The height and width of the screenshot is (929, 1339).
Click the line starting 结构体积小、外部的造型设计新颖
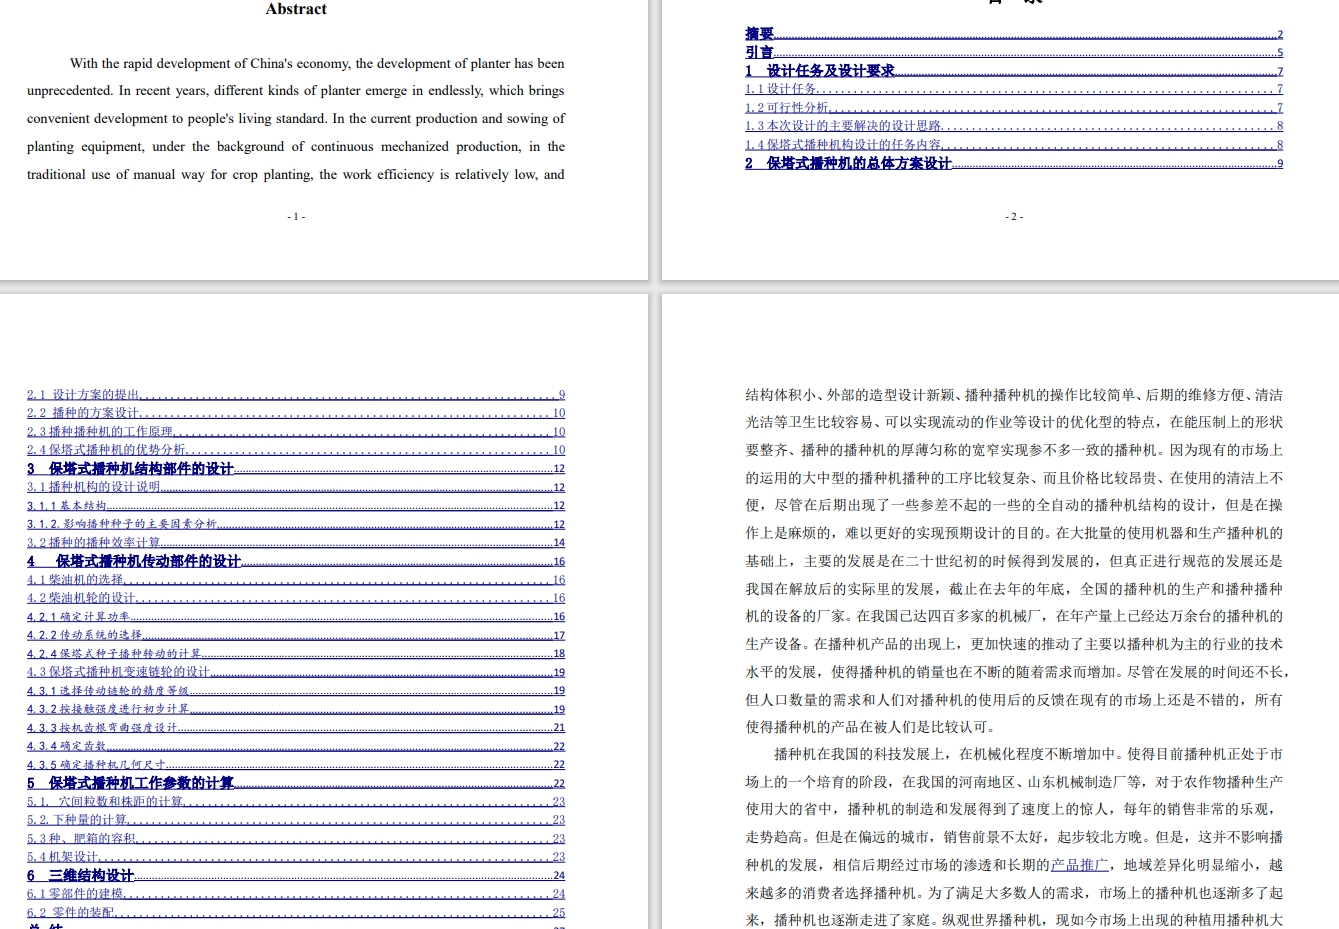pos(1014,395)
